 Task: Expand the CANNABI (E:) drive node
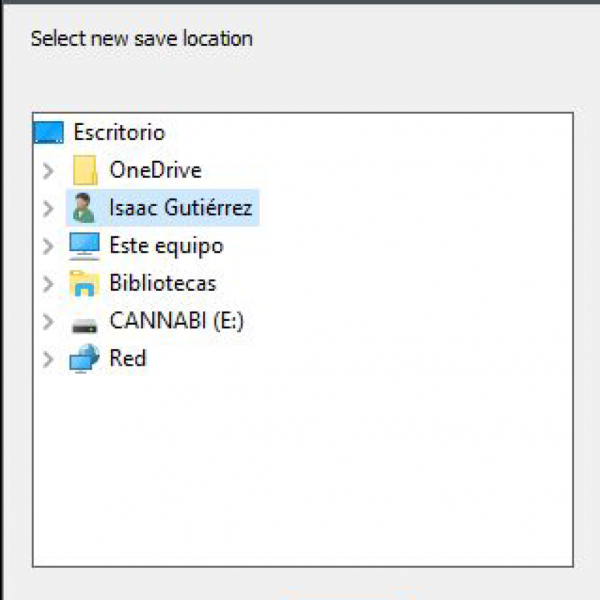click(x=47, y=322)
